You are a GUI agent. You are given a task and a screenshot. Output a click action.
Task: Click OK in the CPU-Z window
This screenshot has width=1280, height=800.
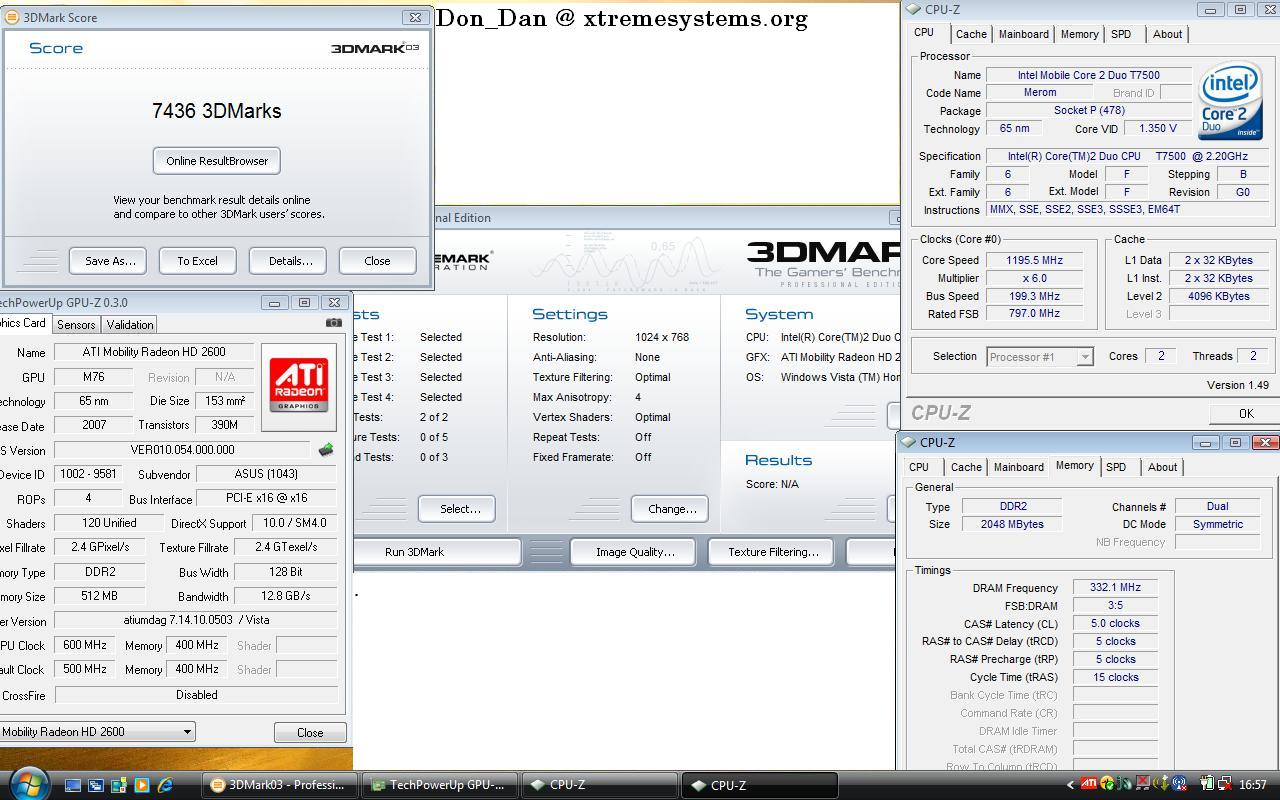click(1245, 414)
